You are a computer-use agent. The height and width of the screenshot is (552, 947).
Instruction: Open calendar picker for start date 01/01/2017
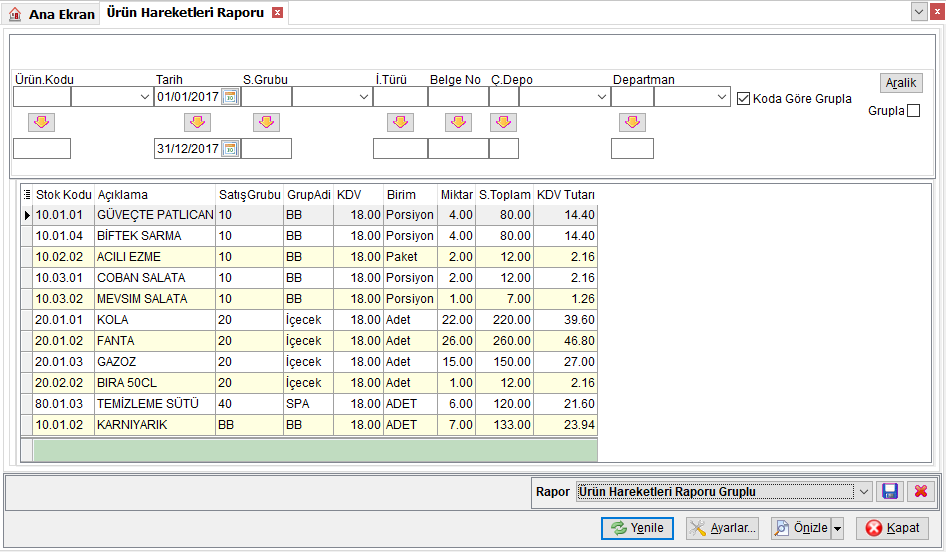click(230, 97)
